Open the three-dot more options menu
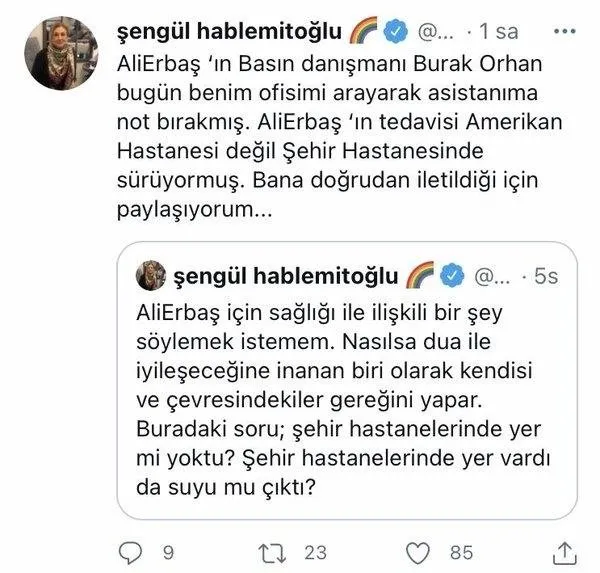Image resolution: width=600 pixels, height=573 pixels. pyautogui.click(x=565, y=31)
